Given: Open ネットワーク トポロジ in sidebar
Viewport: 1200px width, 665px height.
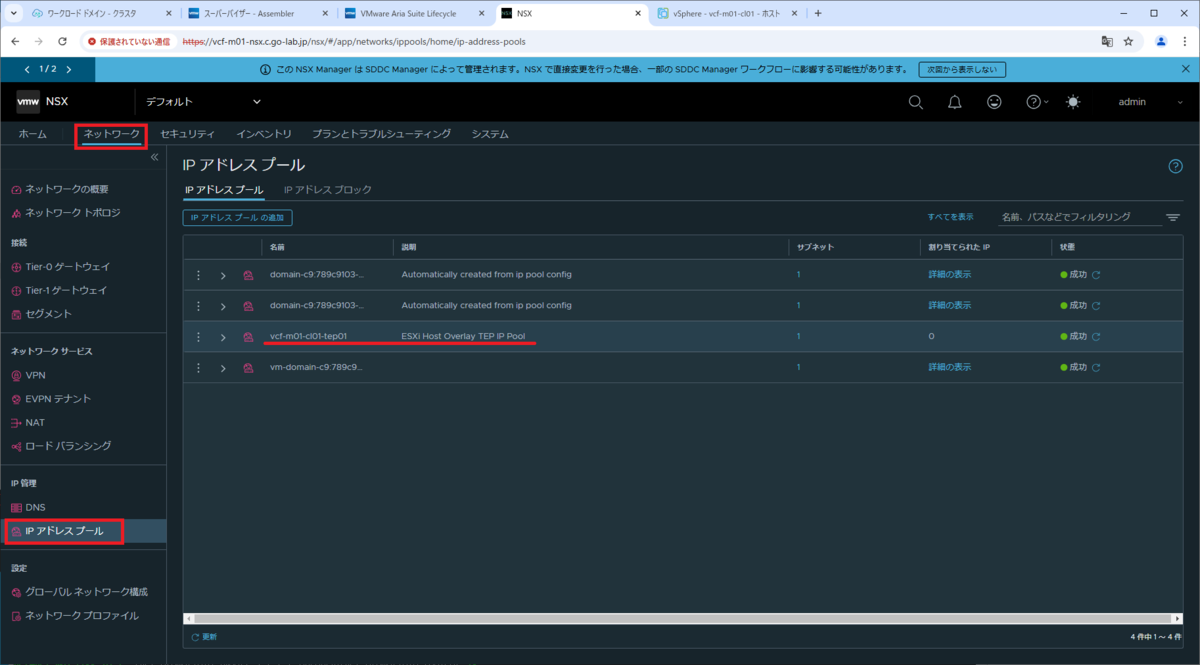Looking at the screenshot, I should (x=72, y=213).
